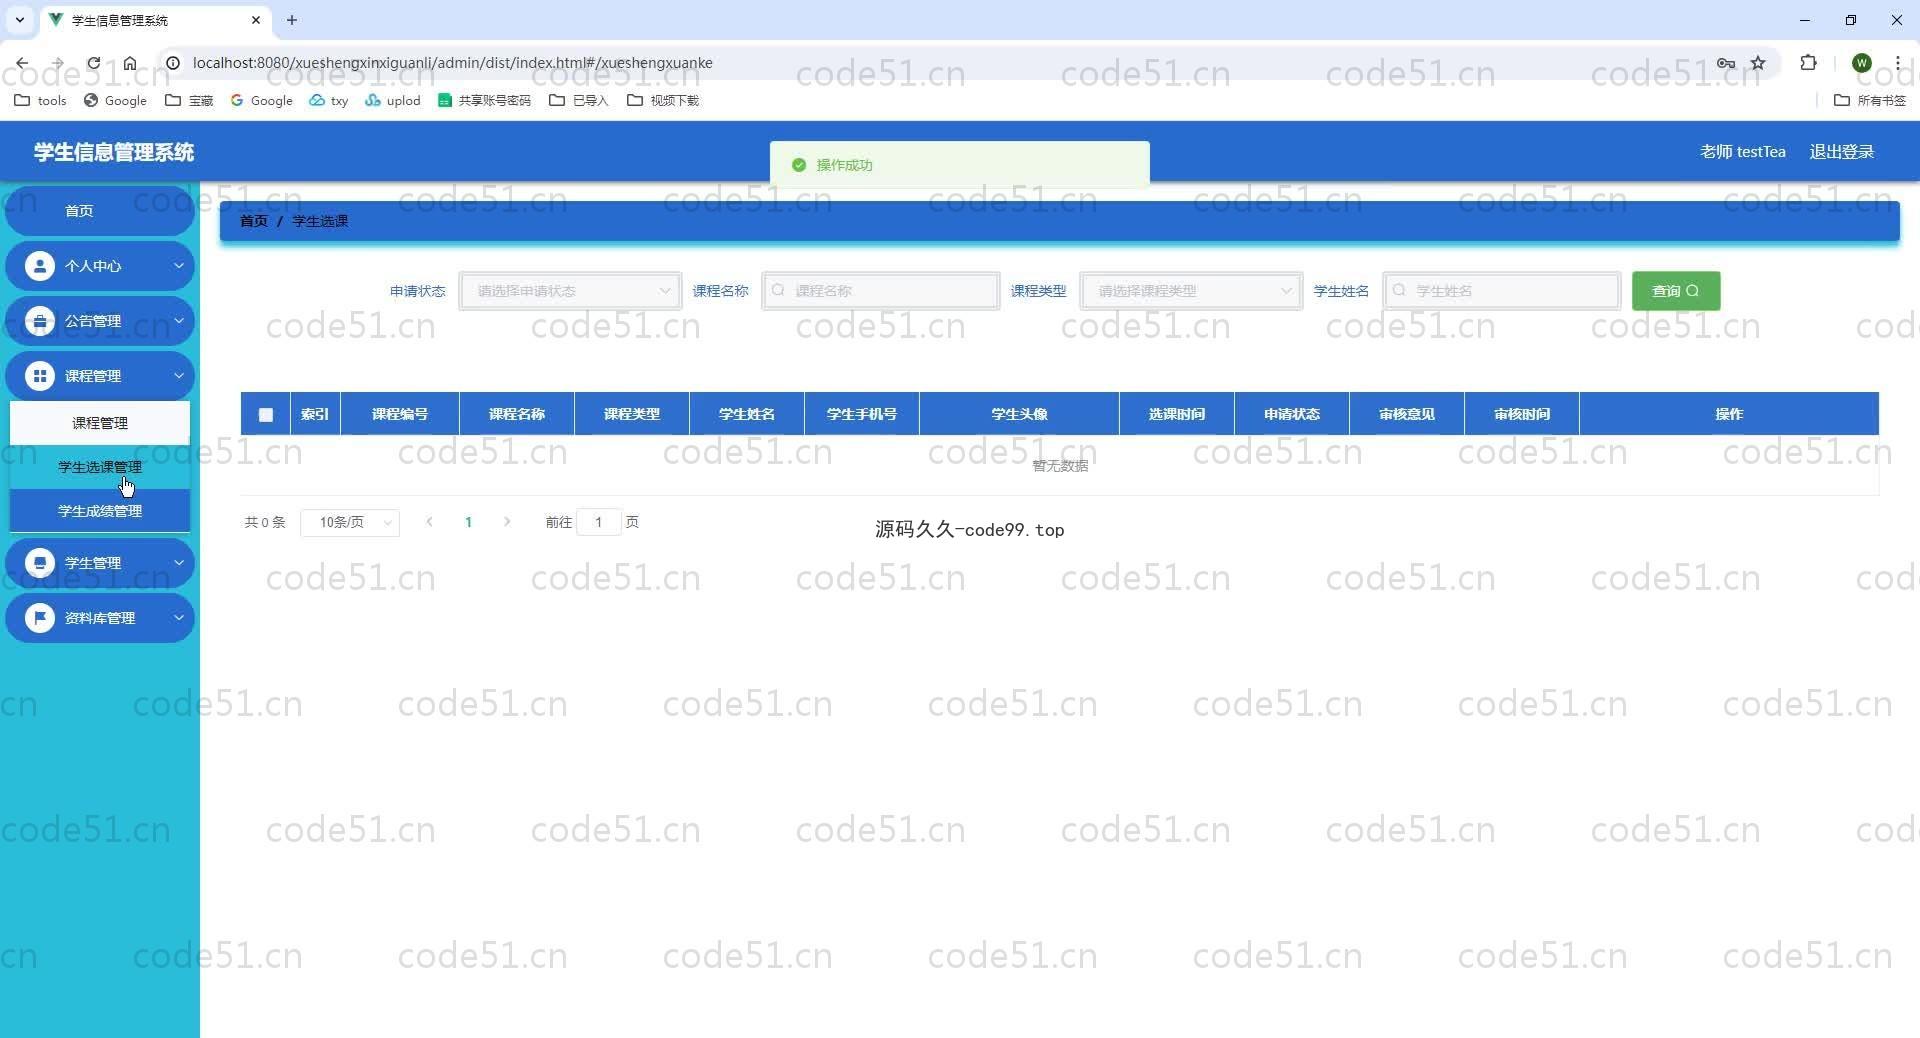Select page number 1 in pagination

[468, 522]
